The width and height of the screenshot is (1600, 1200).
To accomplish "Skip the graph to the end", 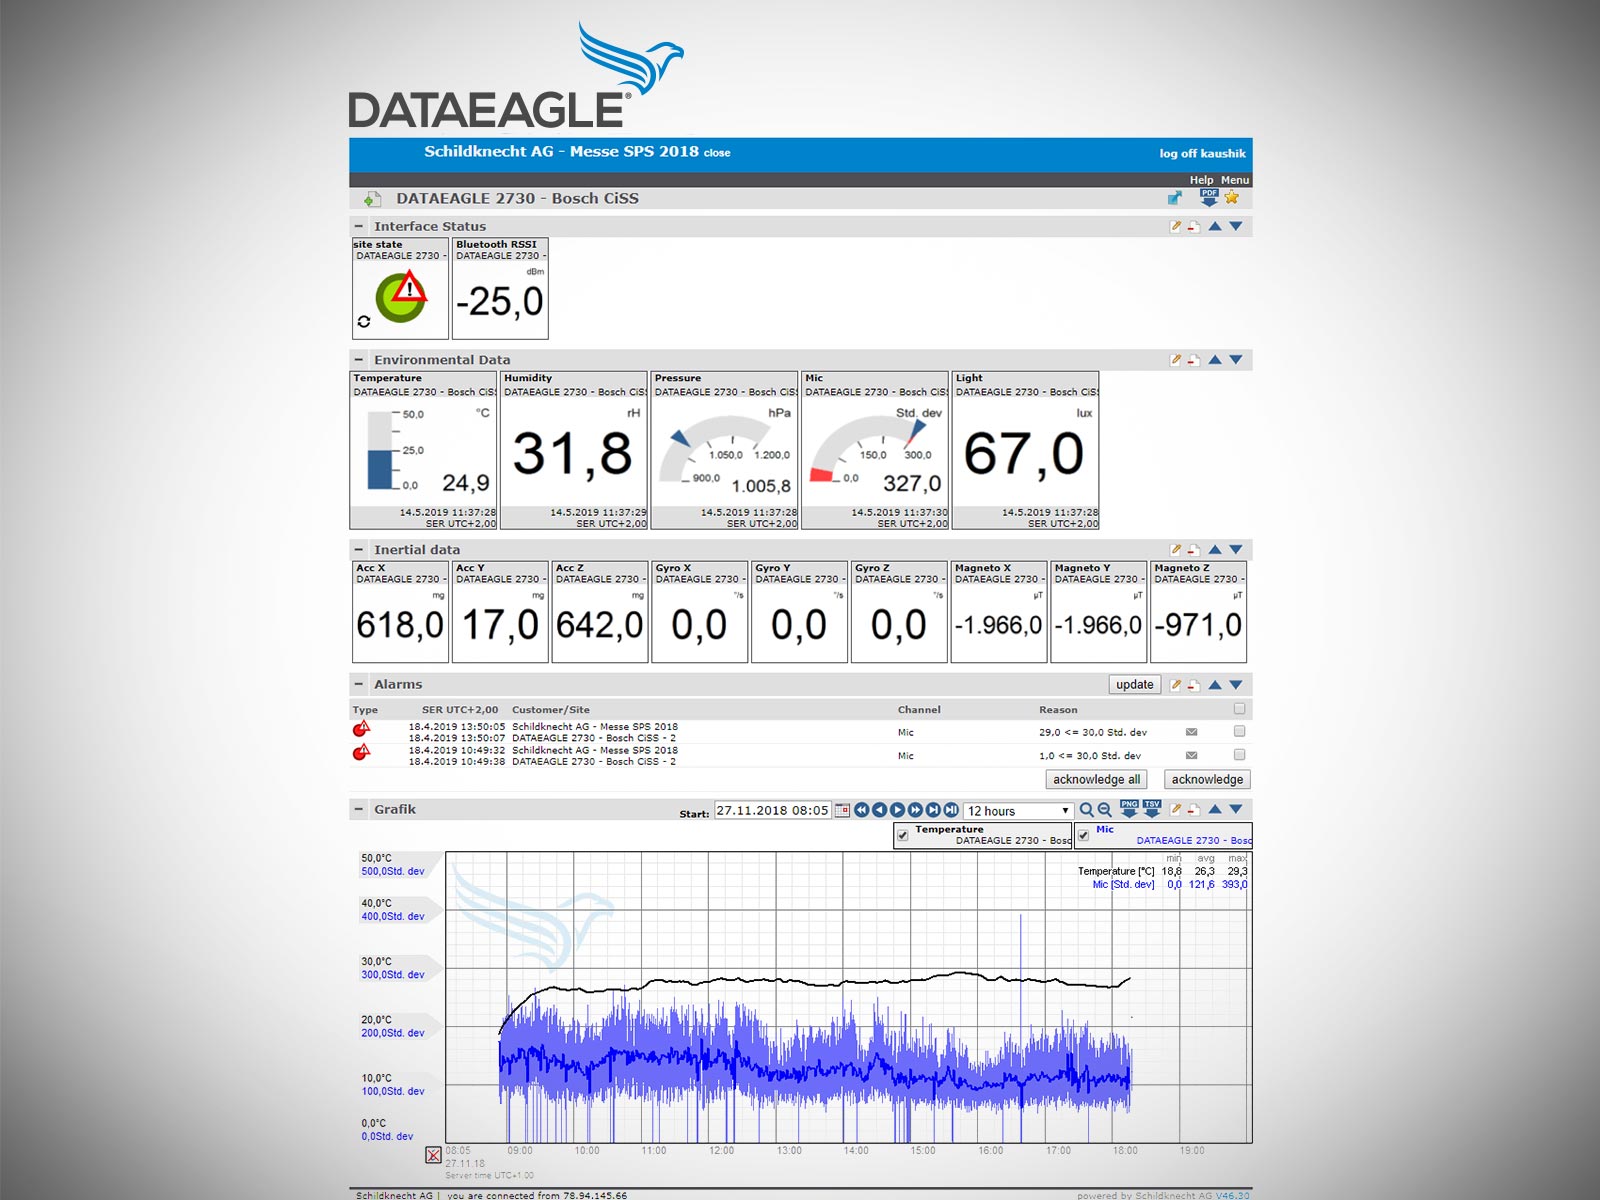I will point(933,810).
